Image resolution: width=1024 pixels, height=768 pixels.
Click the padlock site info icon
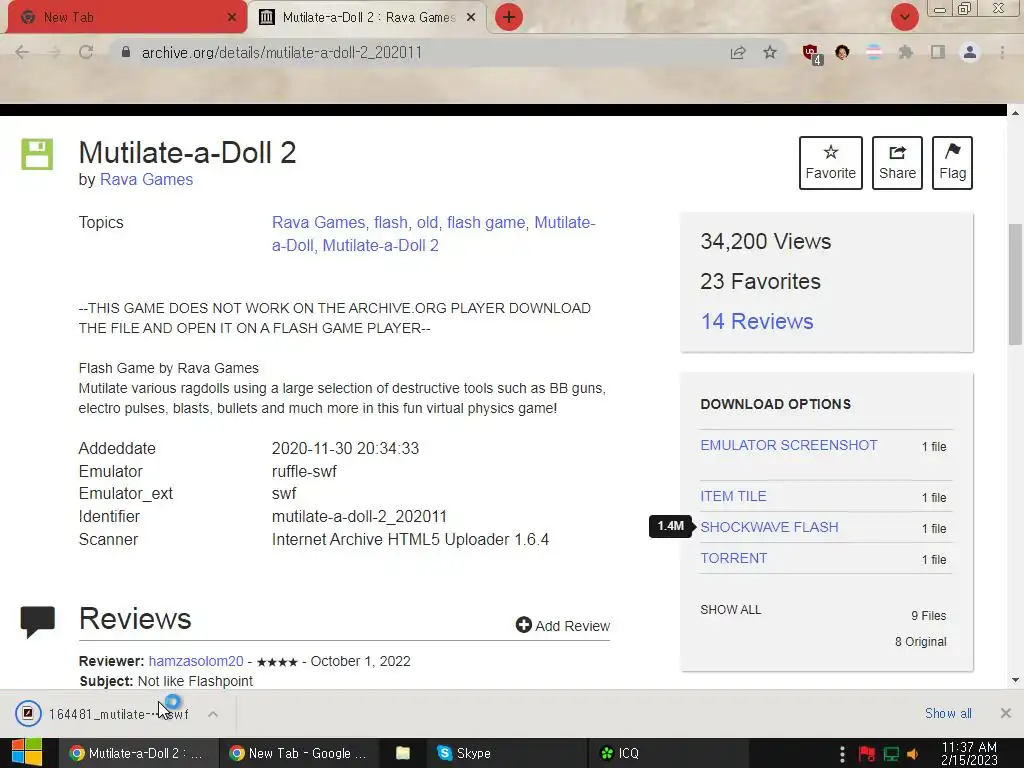point(126,52)
